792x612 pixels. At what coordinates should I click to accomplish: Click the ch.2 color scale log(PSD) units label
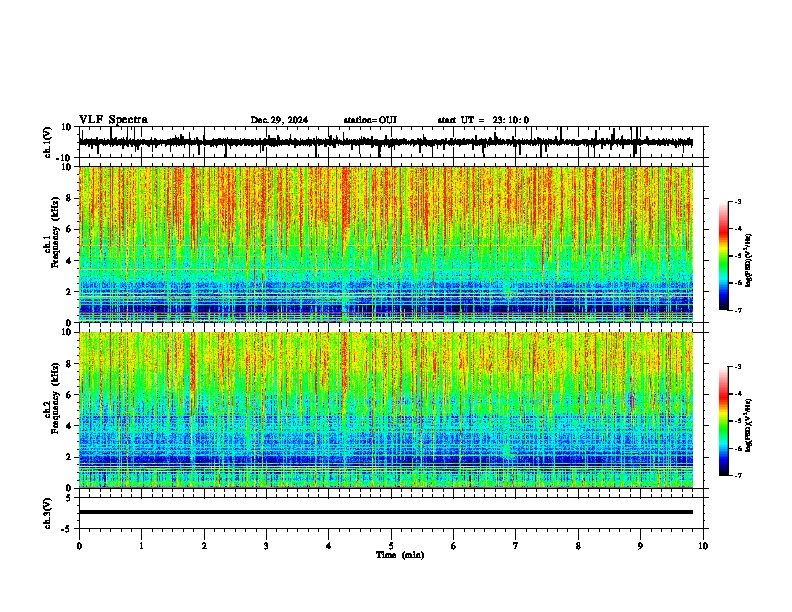[x=749, y=426]
